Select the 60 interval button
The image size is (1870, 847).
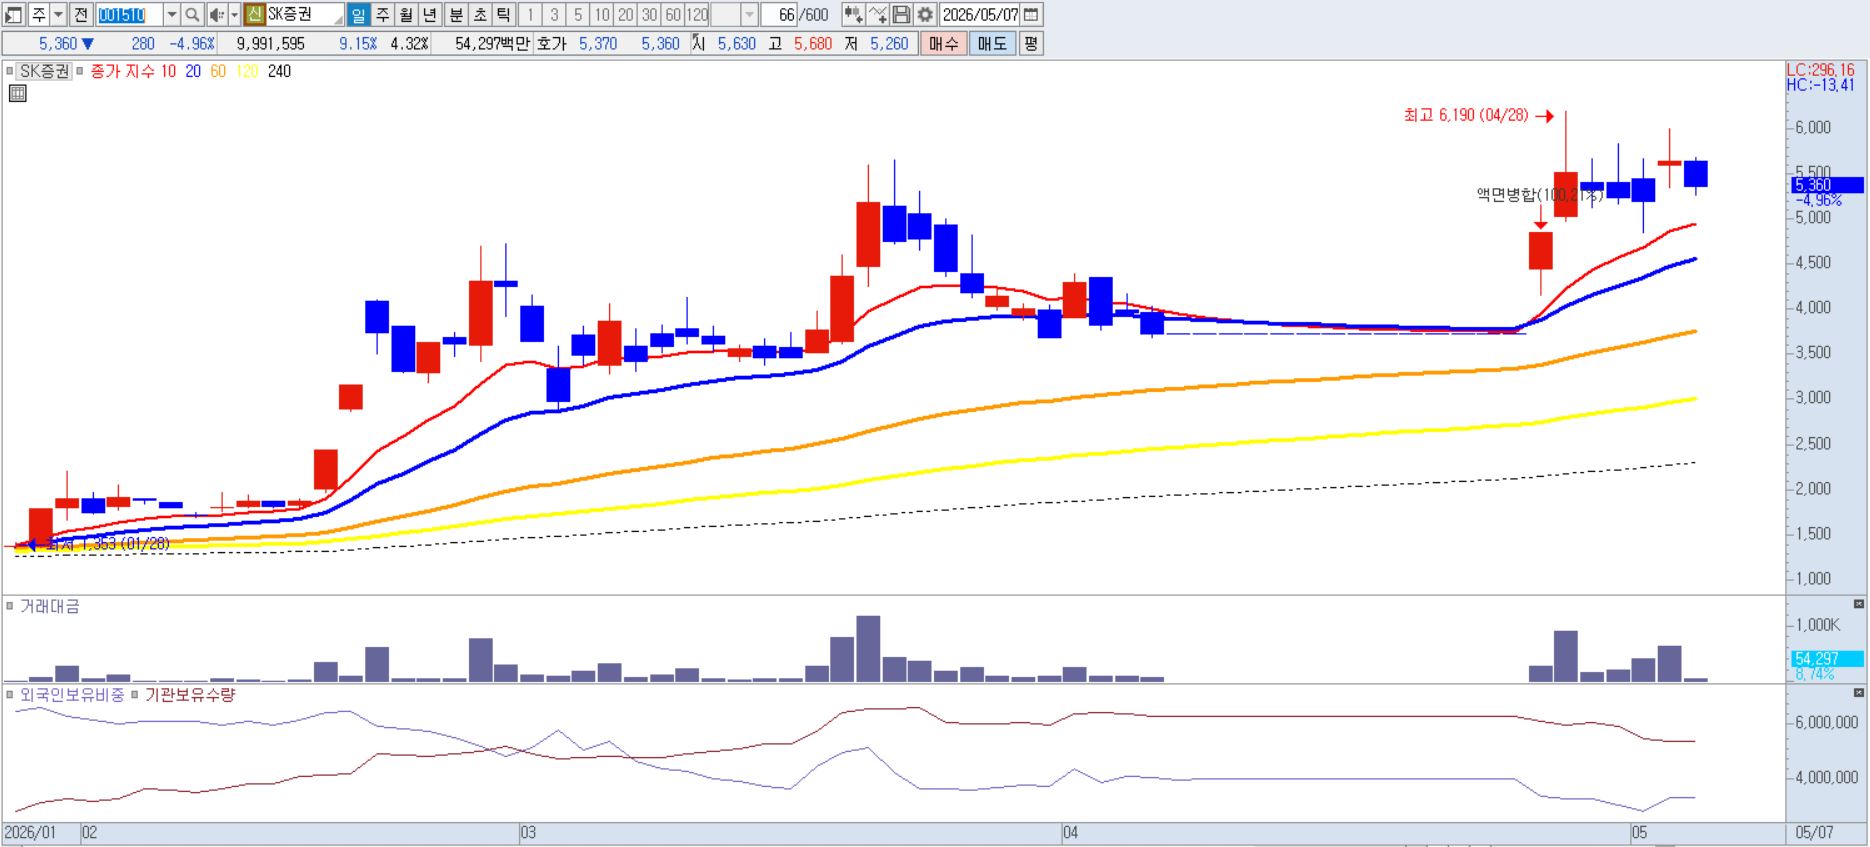click(674, 15)
